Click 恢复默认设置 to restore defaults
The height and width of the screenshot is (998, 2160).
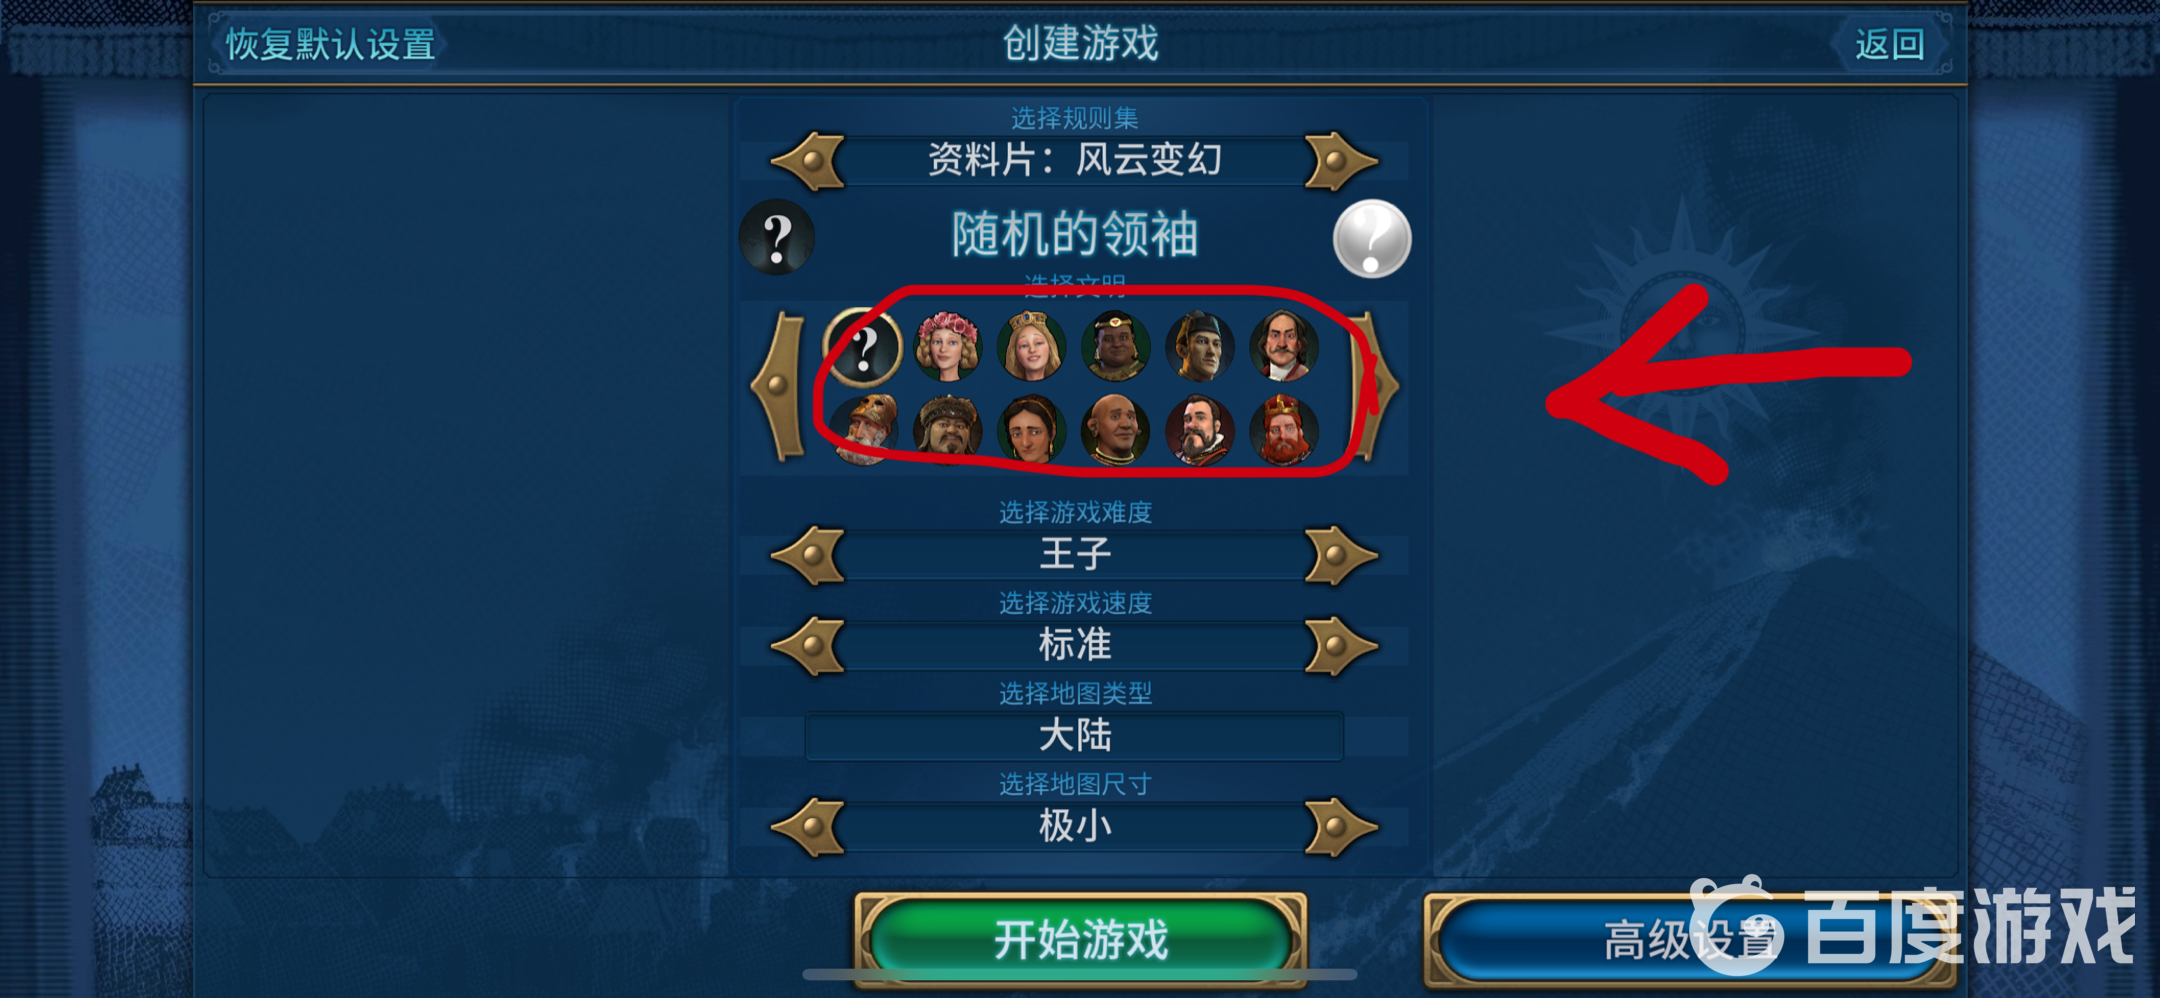pyautogui.click(x=330, y=44)
